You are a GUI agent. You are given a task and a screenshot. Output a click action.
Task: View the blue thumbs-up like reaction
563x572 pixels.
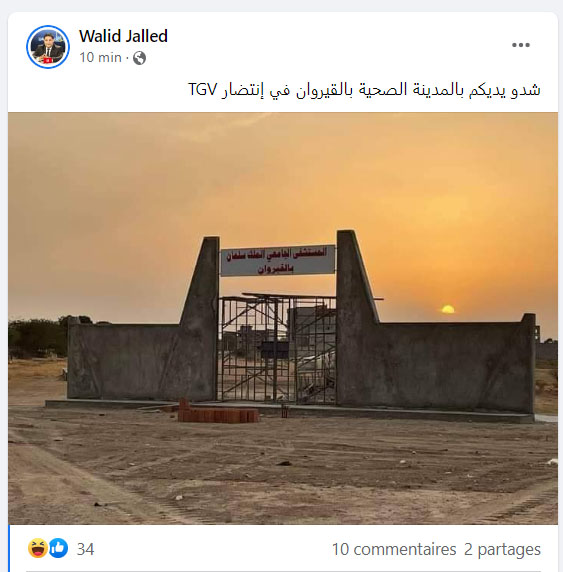[x=58, y=548]
